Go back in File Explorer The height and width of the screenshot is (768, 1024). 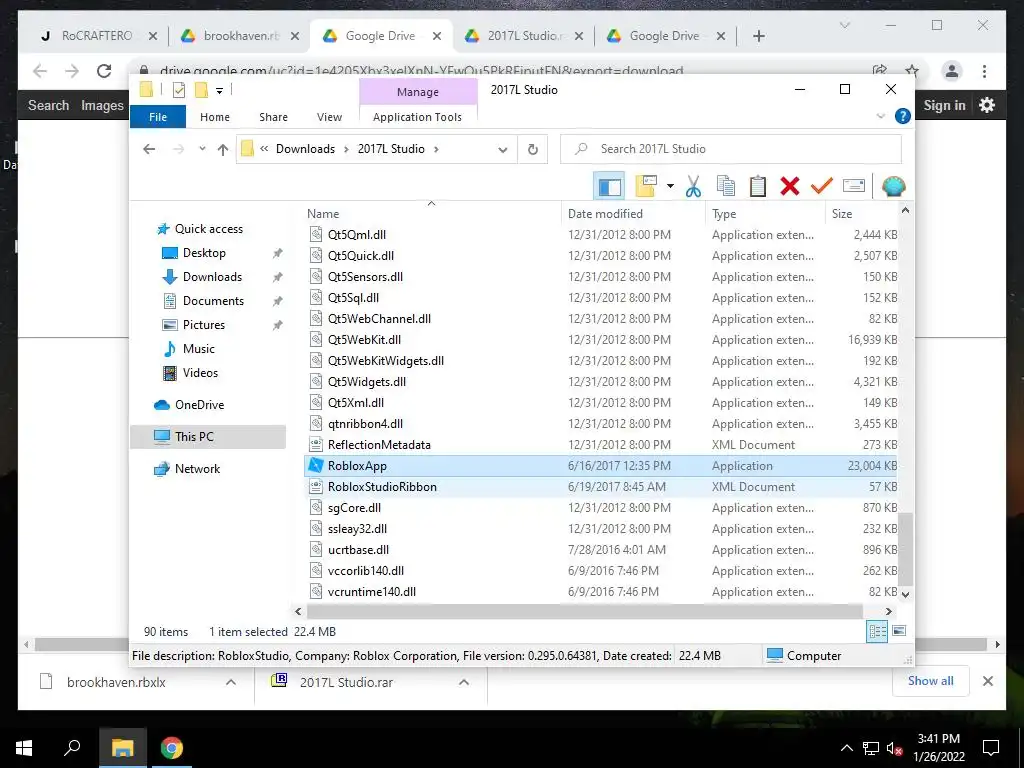coord(149,149)
